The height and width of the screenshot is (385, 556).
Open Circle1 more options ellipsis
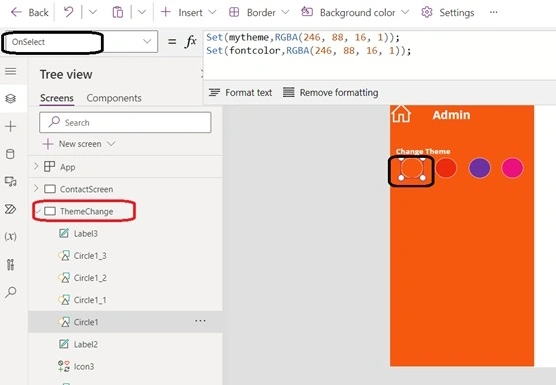[200, 321]
